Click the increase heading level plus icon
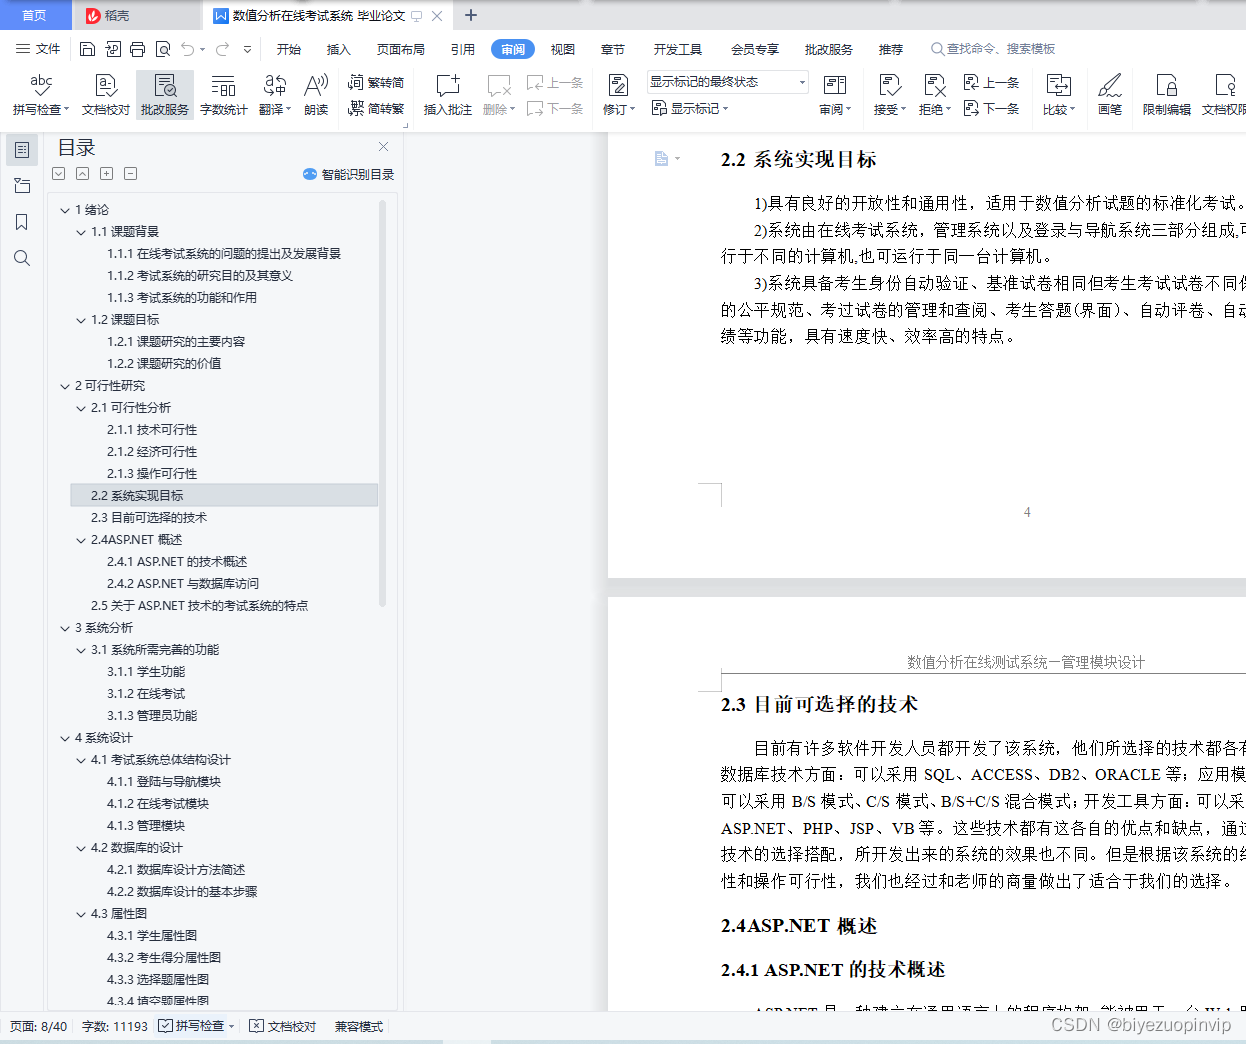 coord(107,174)
